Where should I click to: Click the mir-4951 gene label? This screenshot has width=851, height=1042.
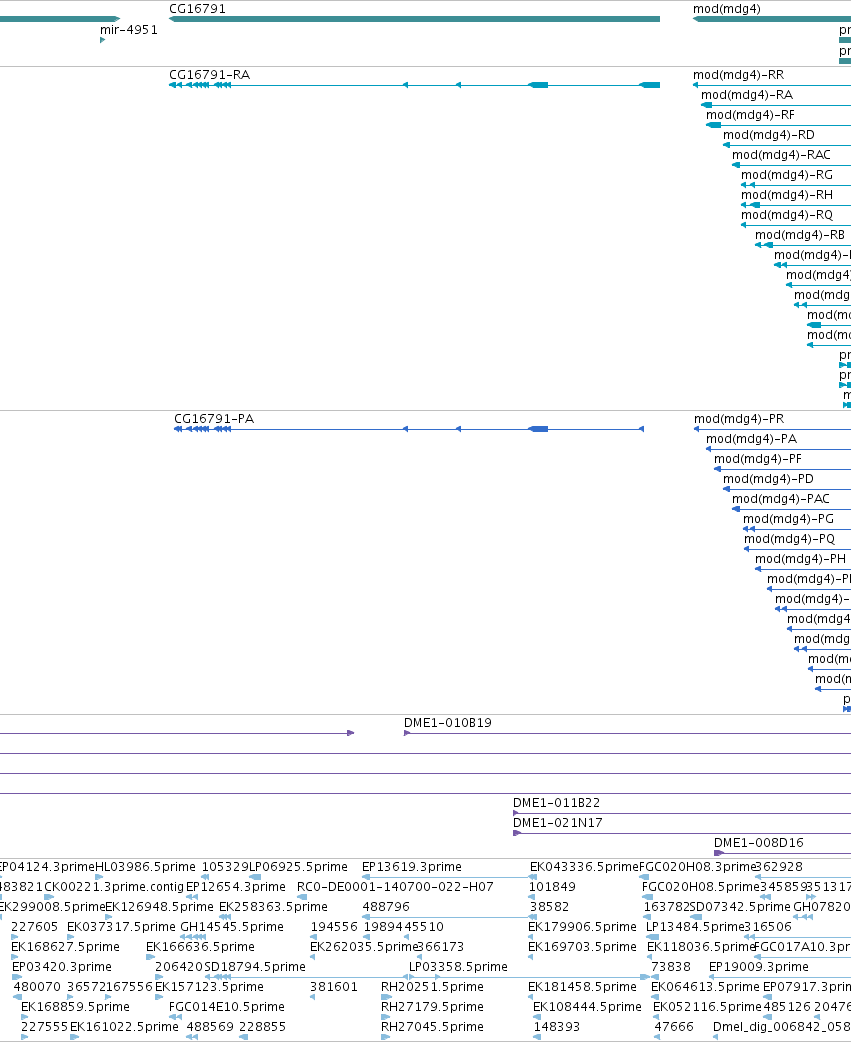coord(129,29)
